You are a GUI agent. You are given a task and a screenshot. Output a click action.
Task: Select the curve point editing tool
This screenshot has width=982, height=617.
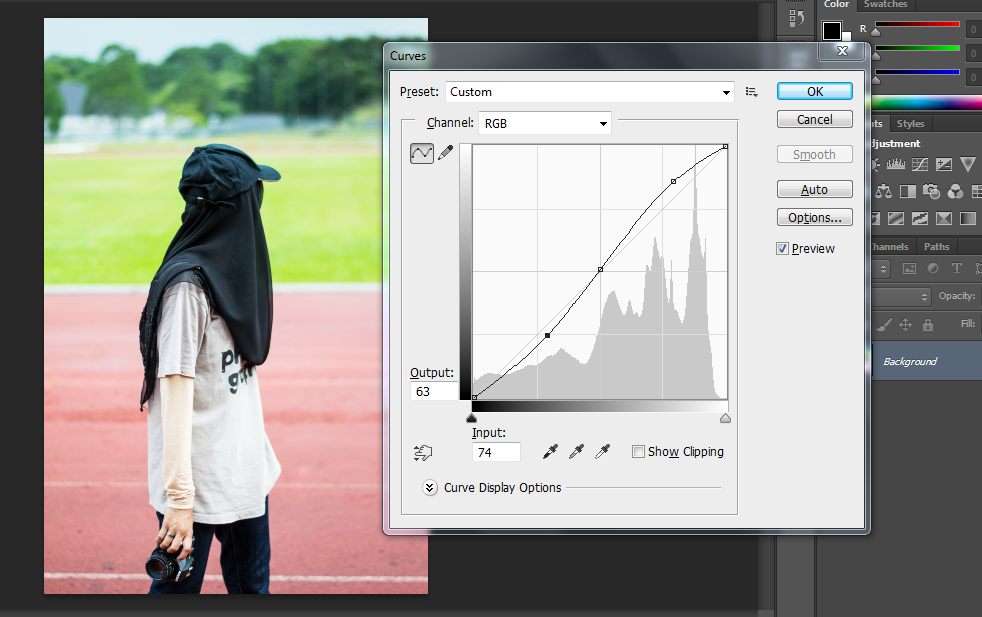tap(421, 153)
